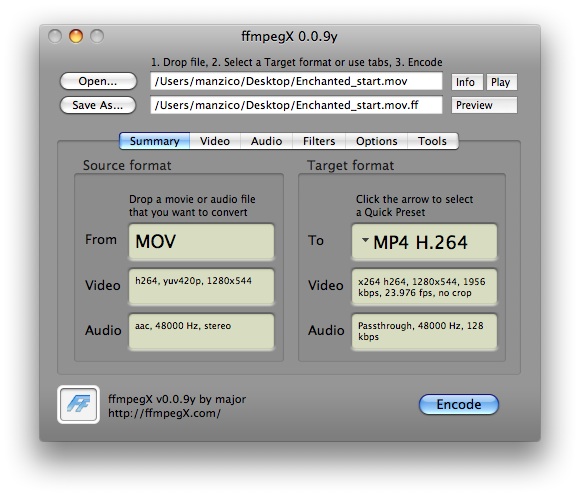The width and height of the screenshot is (580, 496).
Task: Click the Save As... button
Action: coord(98,105)
